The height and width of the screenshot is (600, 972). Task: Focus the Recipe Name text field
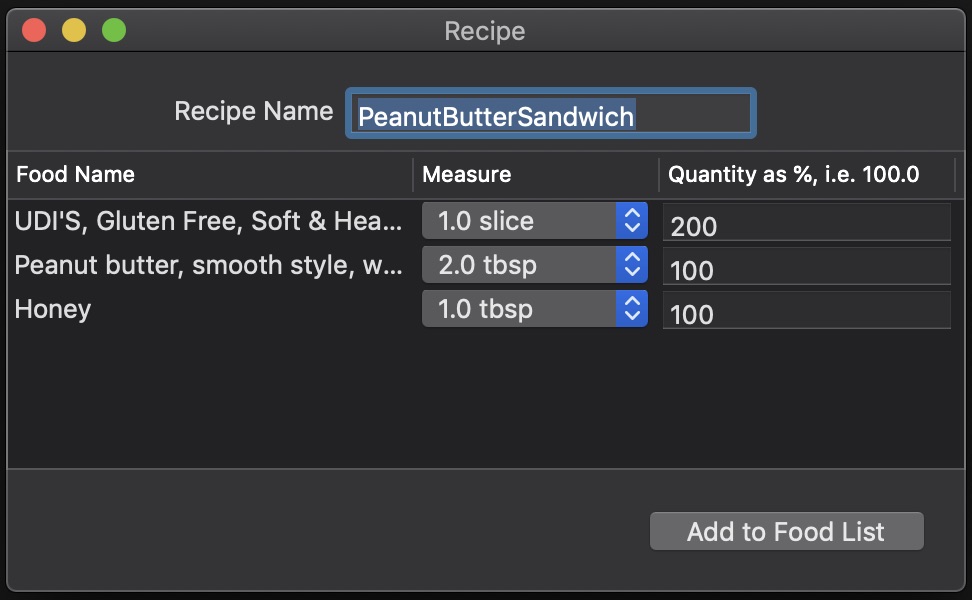(550, 116)
